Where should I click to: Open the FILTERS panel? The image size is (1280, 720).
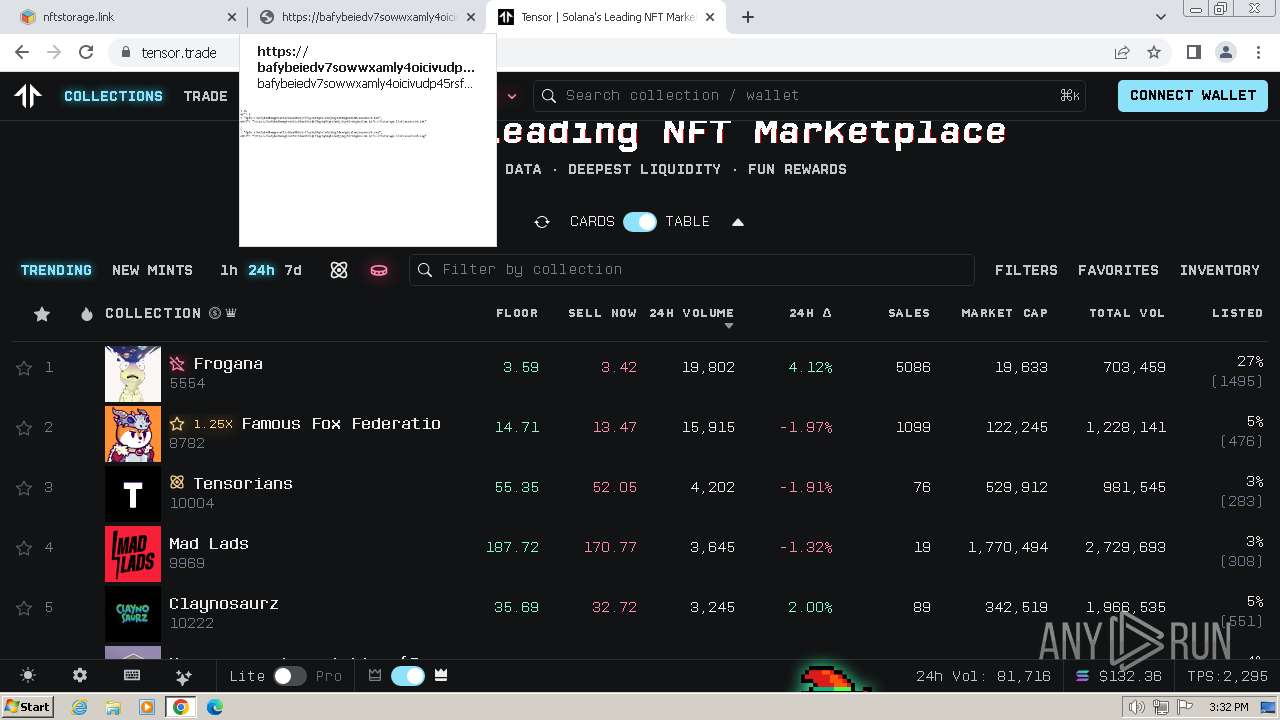tap(1026, 270)
